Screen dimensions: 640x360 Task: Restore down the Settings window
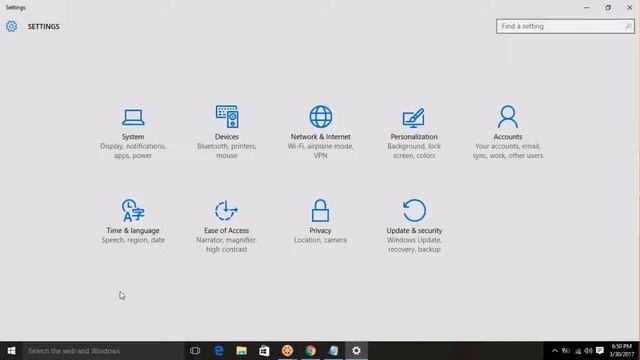pos(608,7)
